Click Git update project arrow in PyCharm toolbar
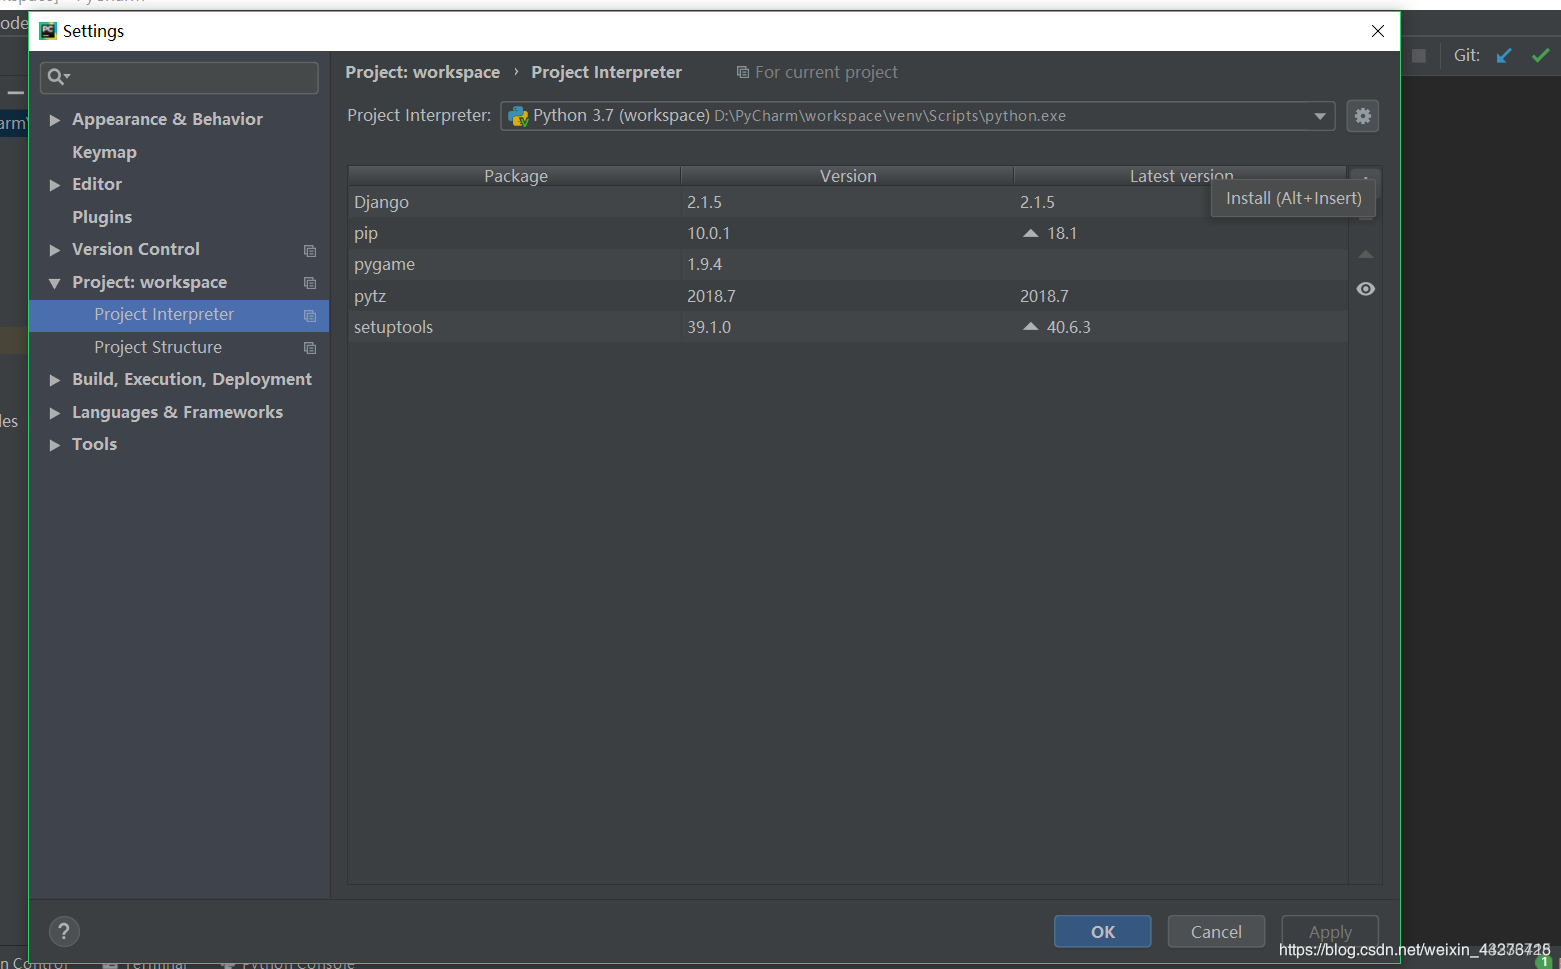1561x969 pixels. (1504, 56)
